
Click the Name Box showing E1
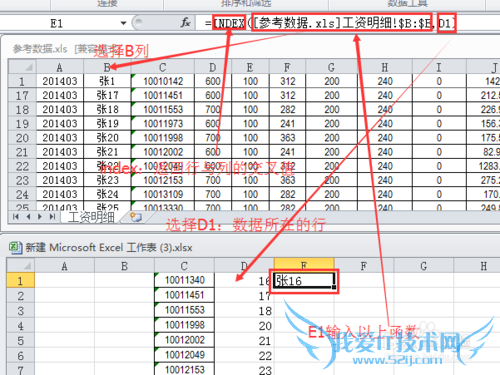click(x=57, y=23)
